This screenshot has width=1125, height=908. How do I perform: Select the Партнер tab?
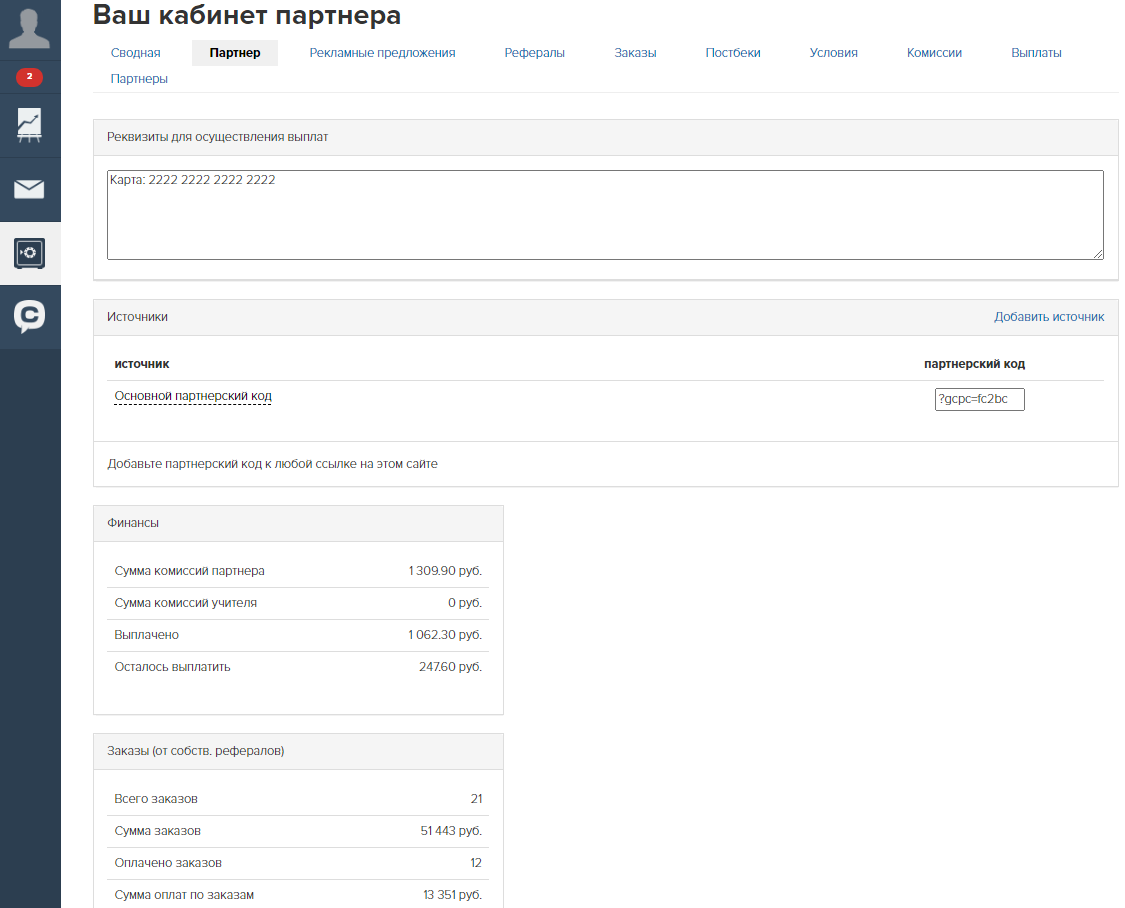click(235, 53)
